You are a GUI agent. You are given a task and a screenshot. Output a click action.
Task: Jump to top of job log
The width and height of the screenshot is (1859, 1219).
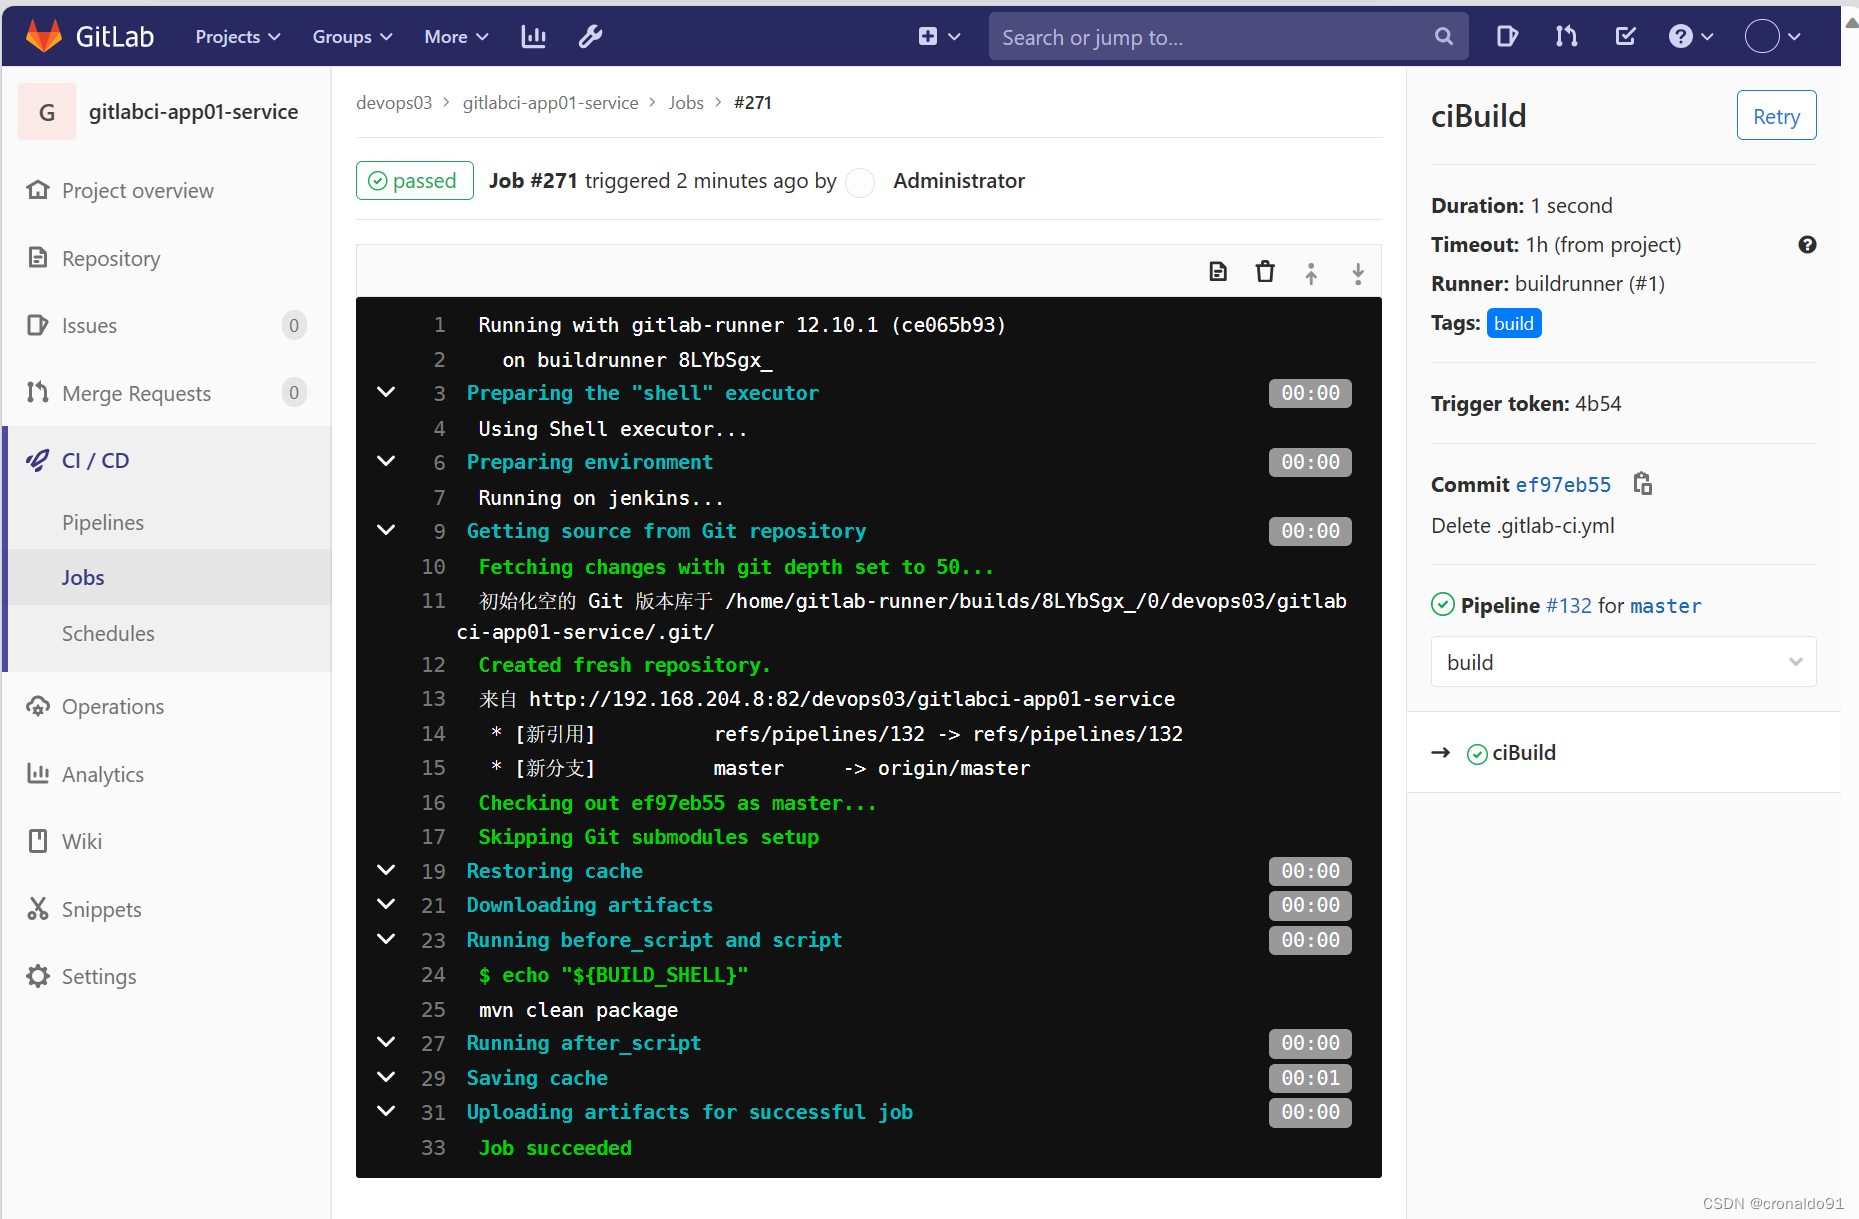(x=1311, y=273)
